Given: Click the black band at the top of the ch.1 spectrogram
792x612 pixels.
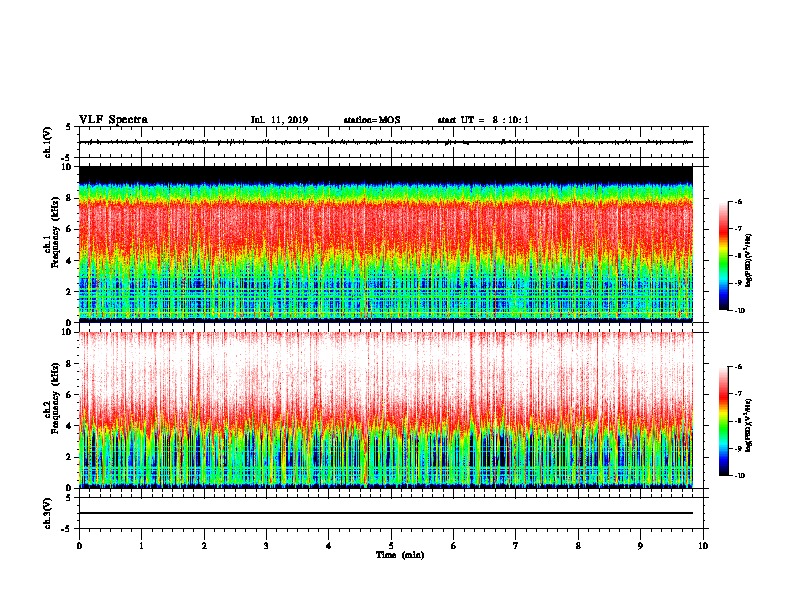Looking at the screenshot, I should (386, 174).
